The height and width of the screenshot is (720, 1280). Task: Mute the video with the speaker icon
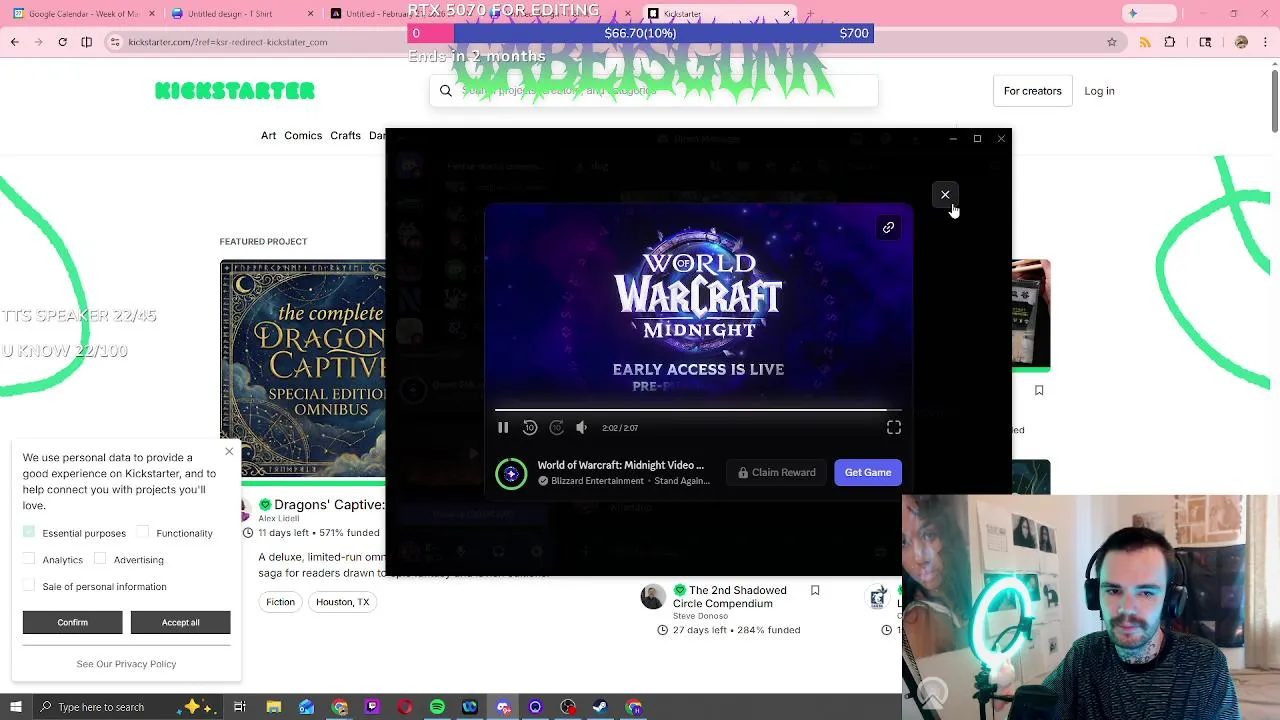(x=582, y=428)
